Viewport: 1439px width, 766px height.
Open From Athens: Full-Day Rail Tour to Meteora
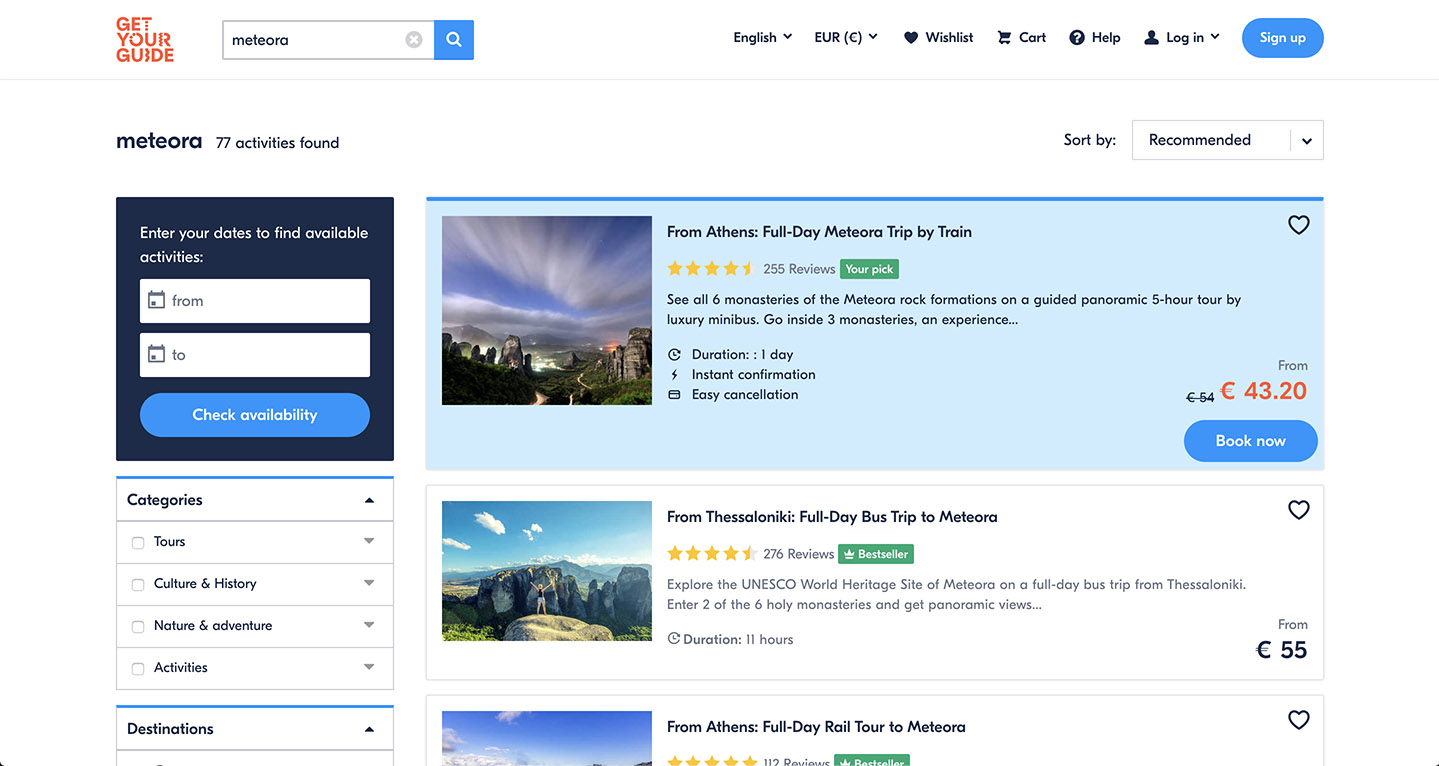coord(816,727)
